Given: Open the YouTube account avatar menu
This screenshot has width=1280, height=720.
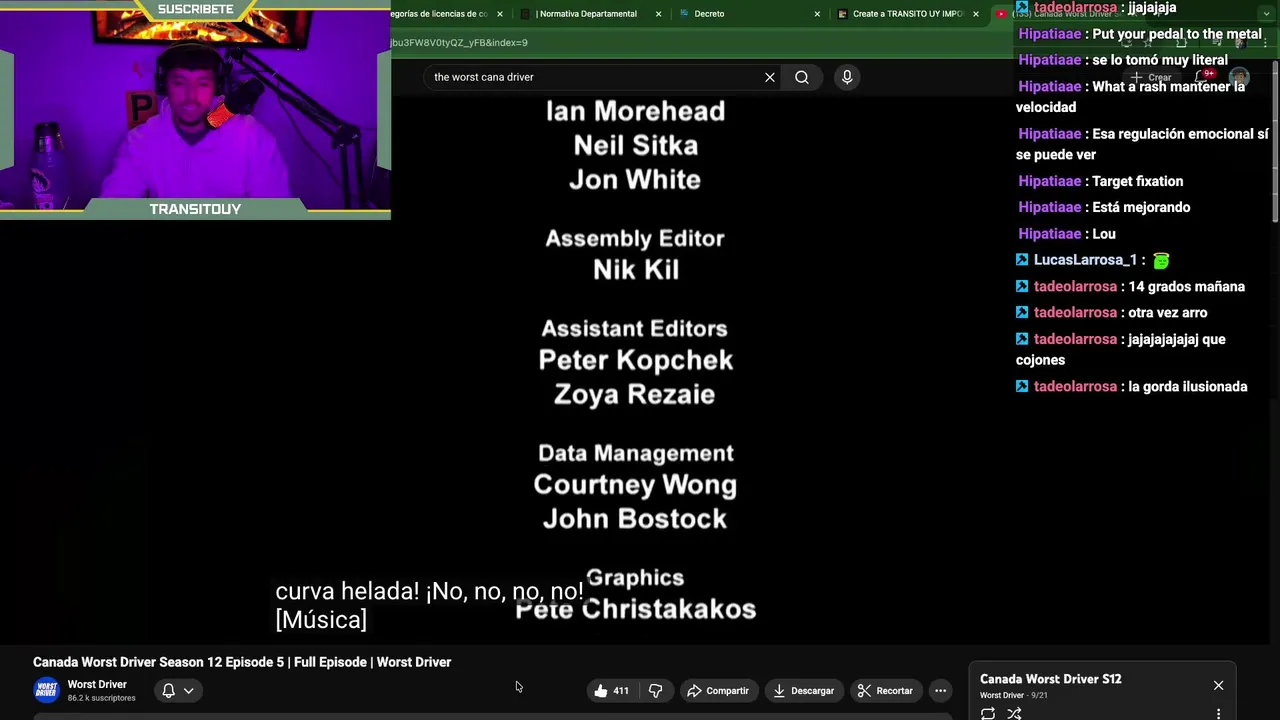Looking at the screenshot, I should click(x=1239, y=77).
